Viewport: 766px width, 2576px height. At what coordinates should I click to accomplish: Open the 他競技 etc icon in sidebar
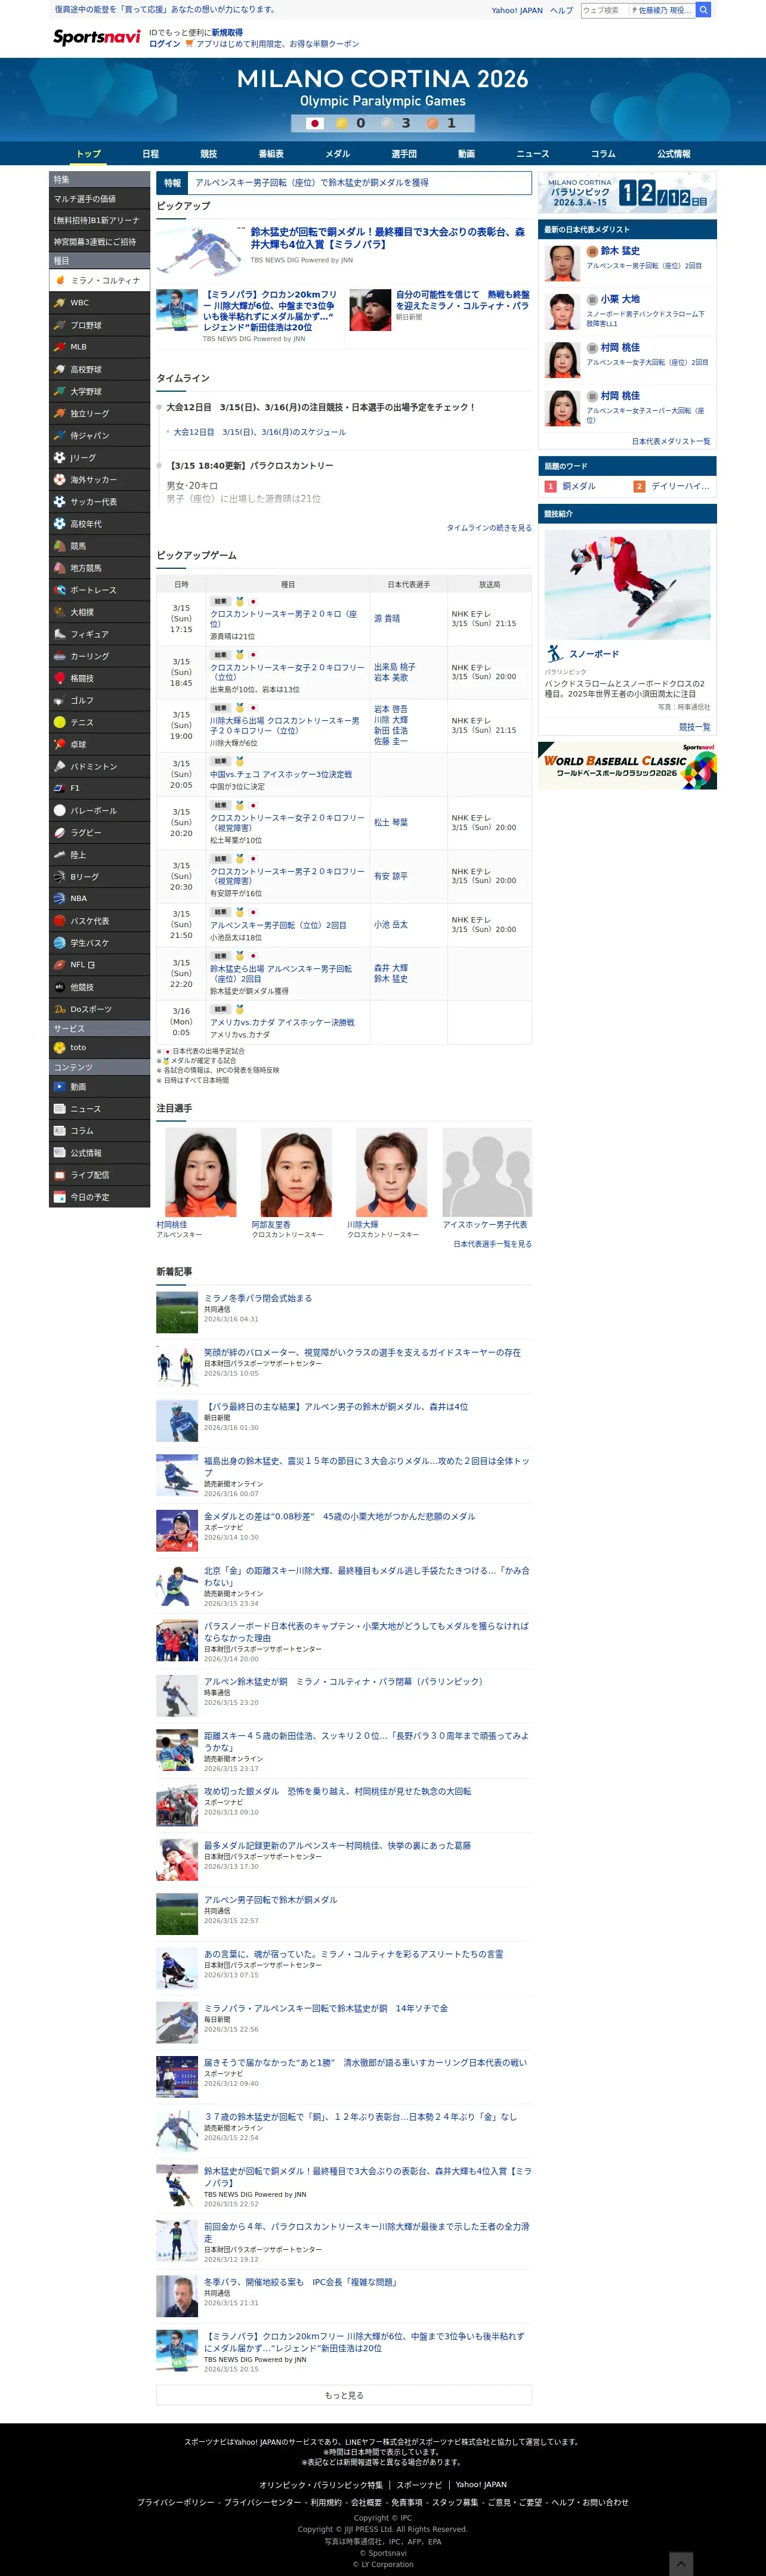click(x=60, y=986)
